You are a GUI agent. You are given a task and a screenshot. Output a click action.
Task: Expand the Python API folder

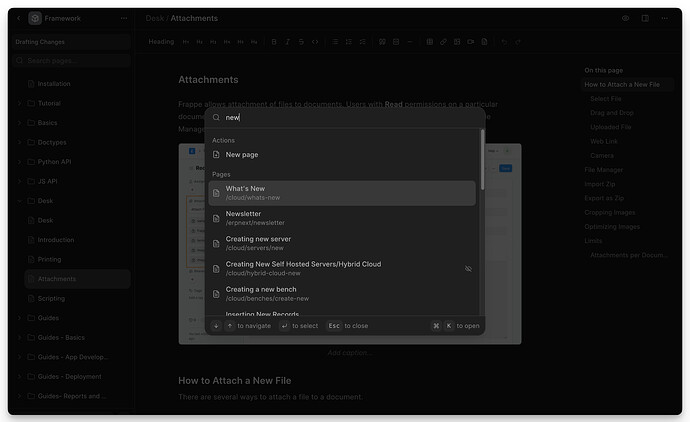19,162
